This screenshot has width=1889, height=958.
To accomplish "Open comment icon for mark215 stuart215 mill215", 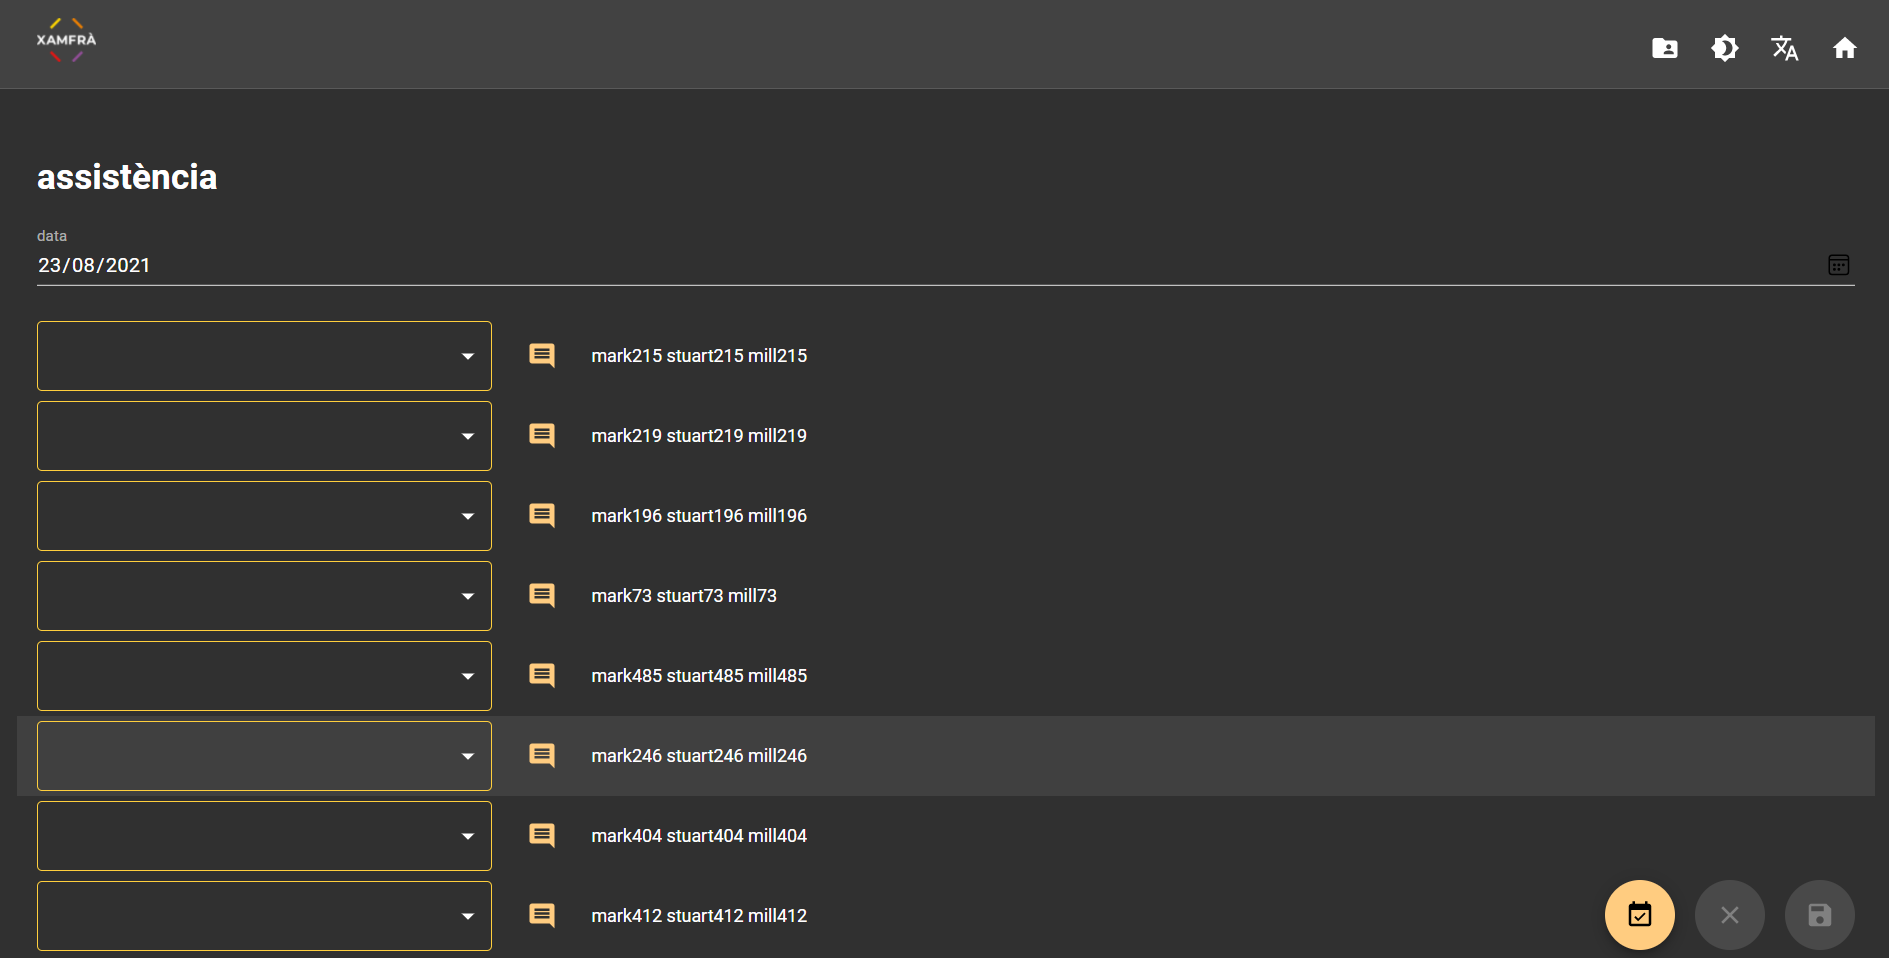I will click(542, 356).
